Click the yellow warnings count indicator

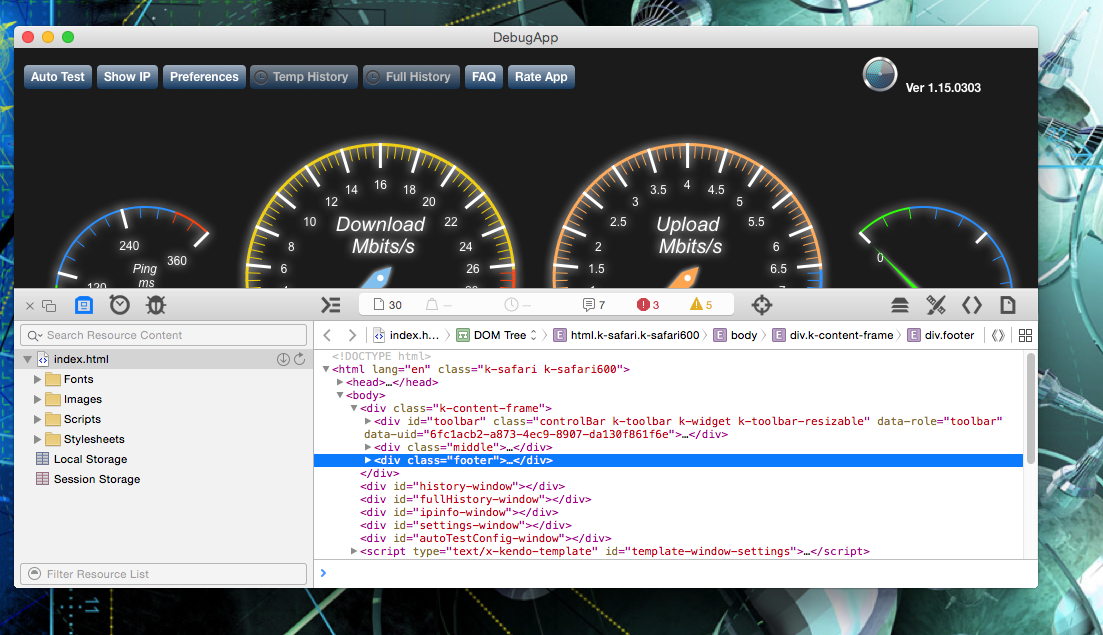[x=701, y=305]
